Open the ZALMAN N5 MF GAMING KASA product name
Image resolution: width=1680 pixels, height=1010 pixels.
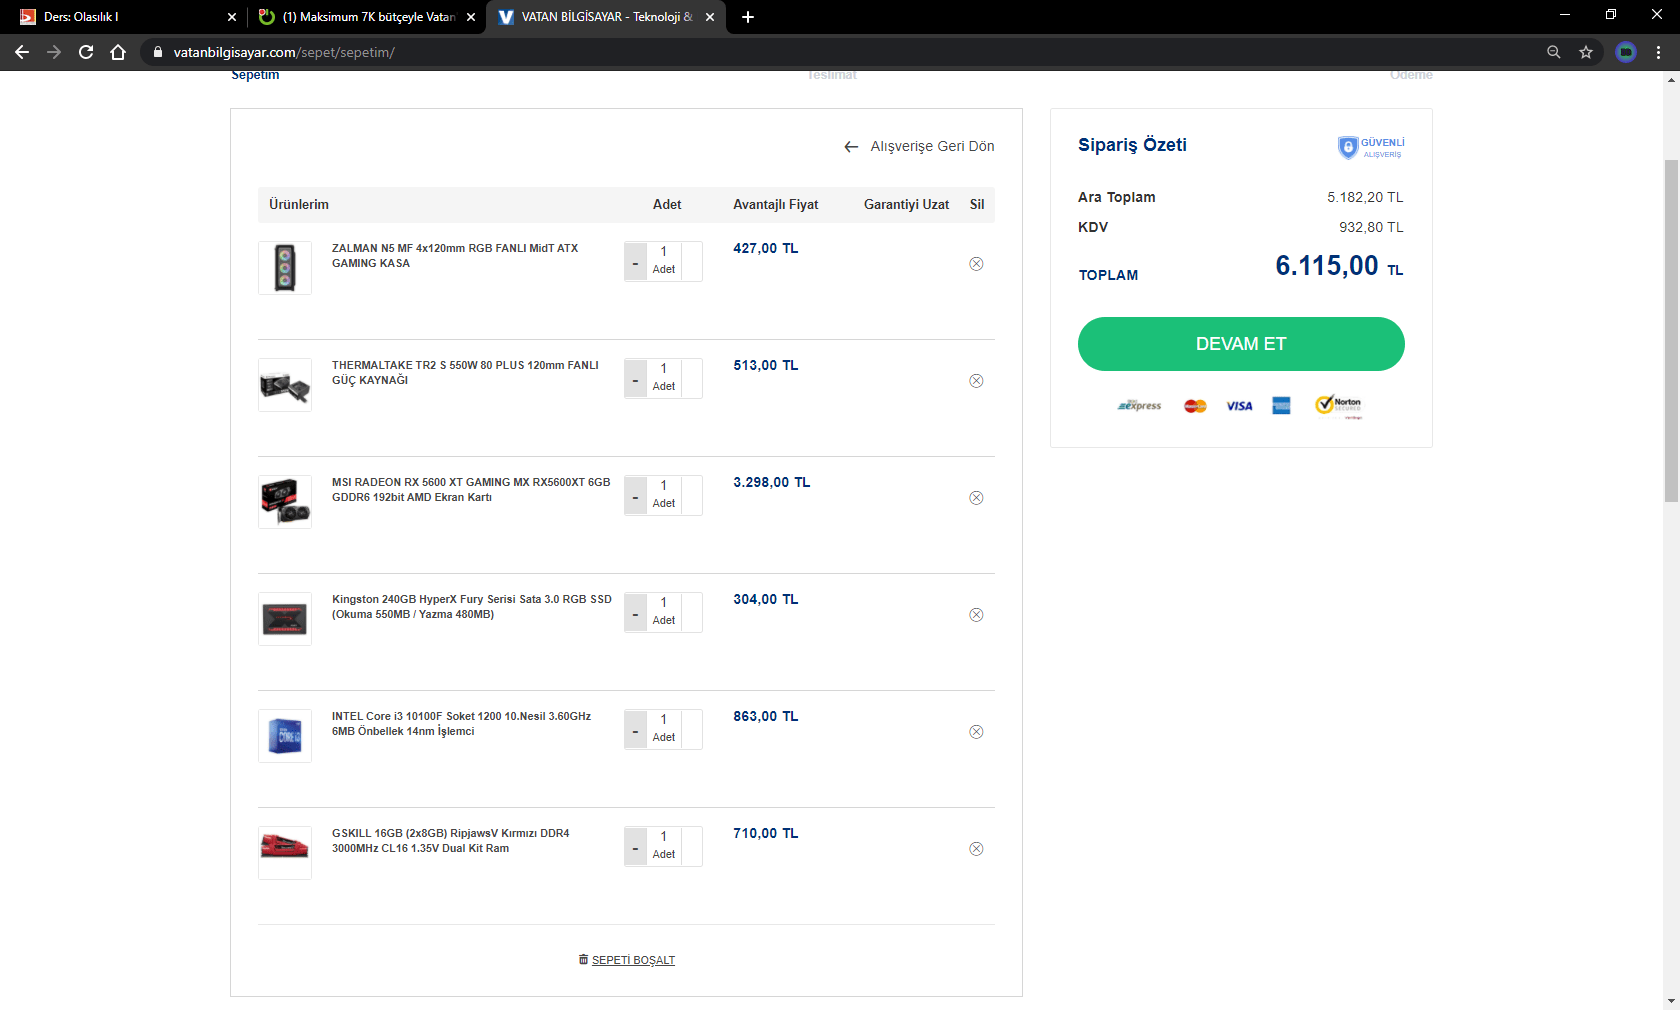455,256
